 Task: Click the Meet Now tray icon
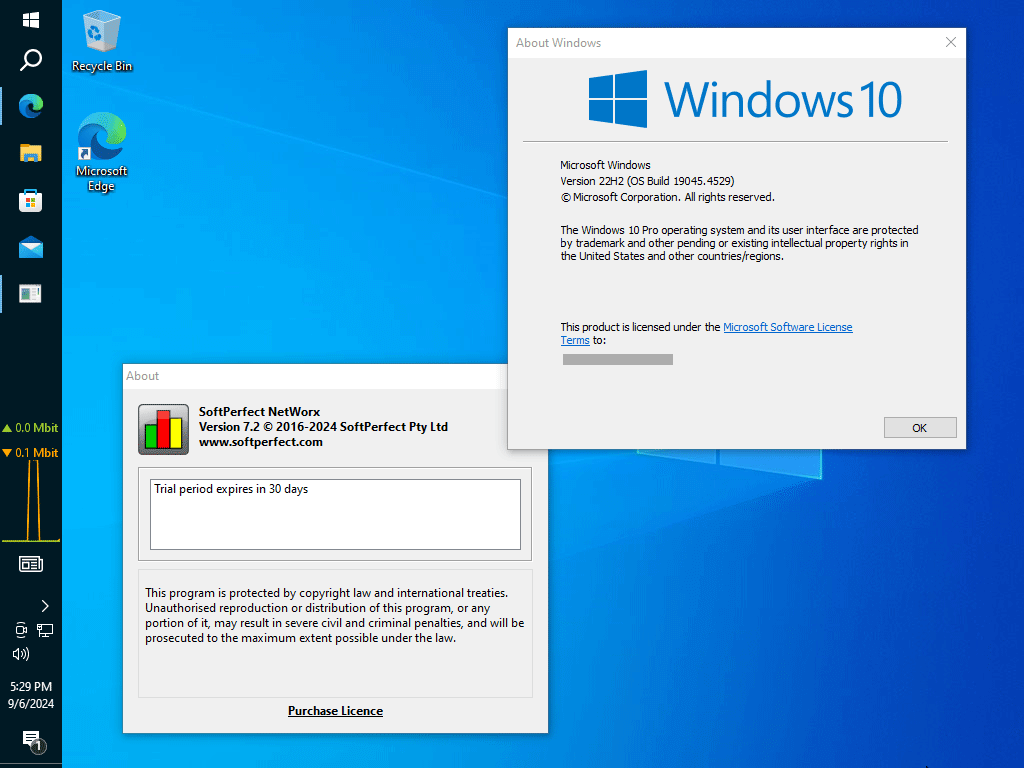pyautogui.click(x=21, y=630)
